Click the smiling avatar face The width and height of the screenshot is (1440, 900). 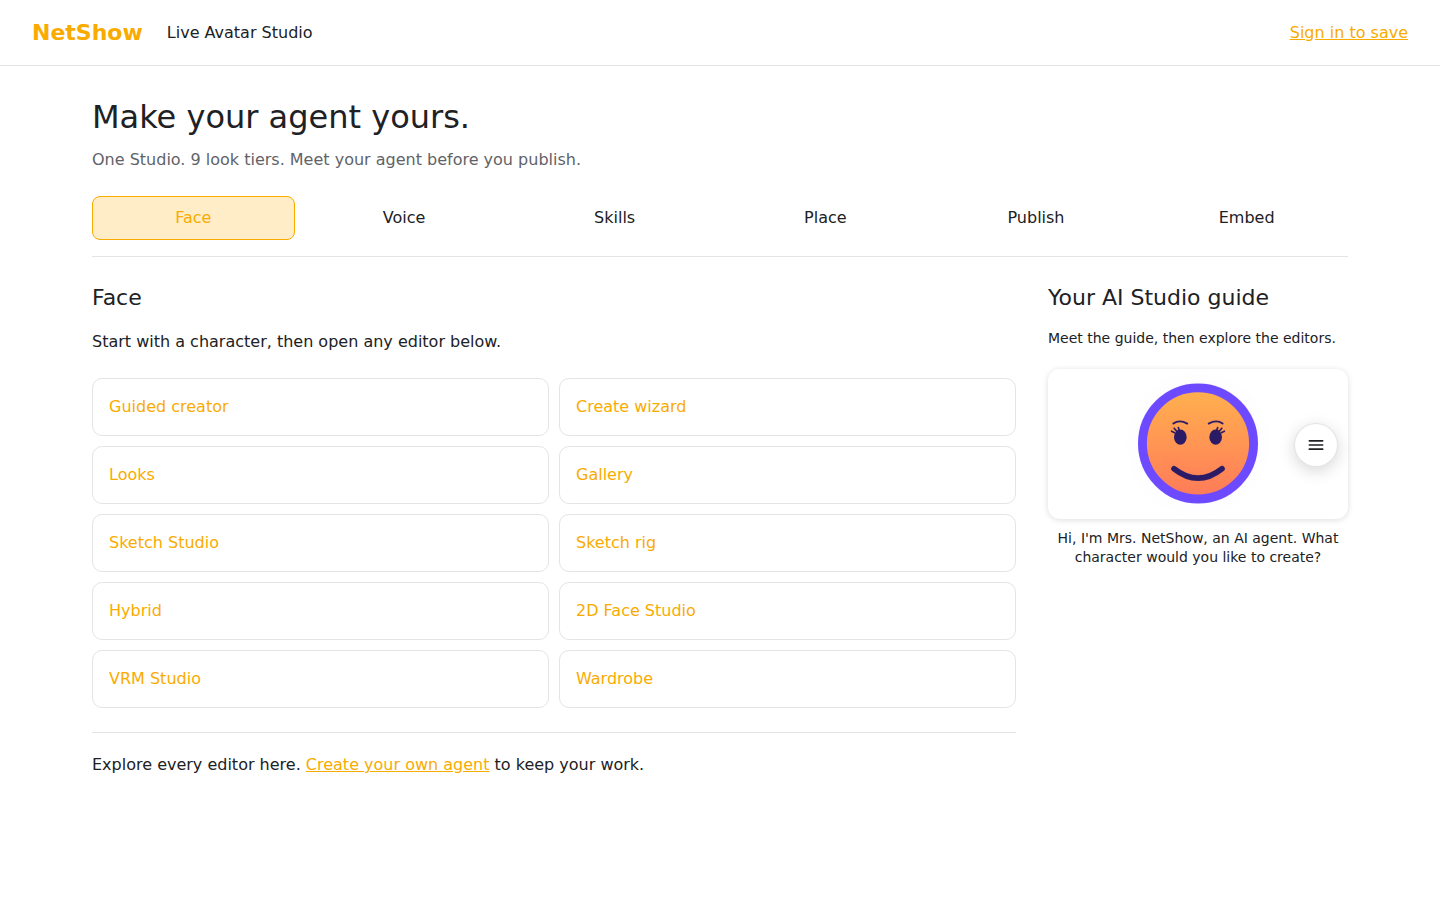[x=1198, y=443]
